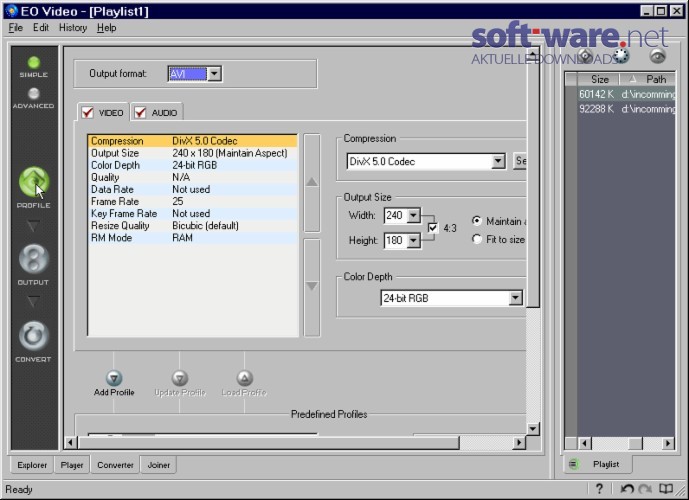The width and height of the screenshot is (689, 500).
Task: Open the History menu
Action: point(73,28)
